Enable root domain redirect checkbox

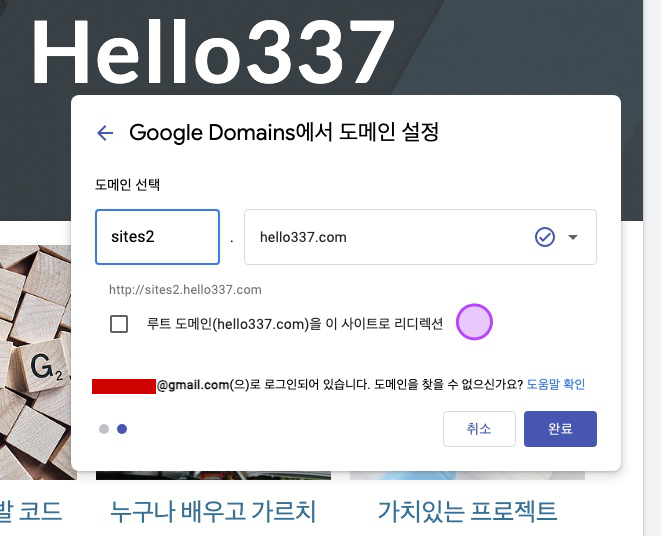coord(119,324)
